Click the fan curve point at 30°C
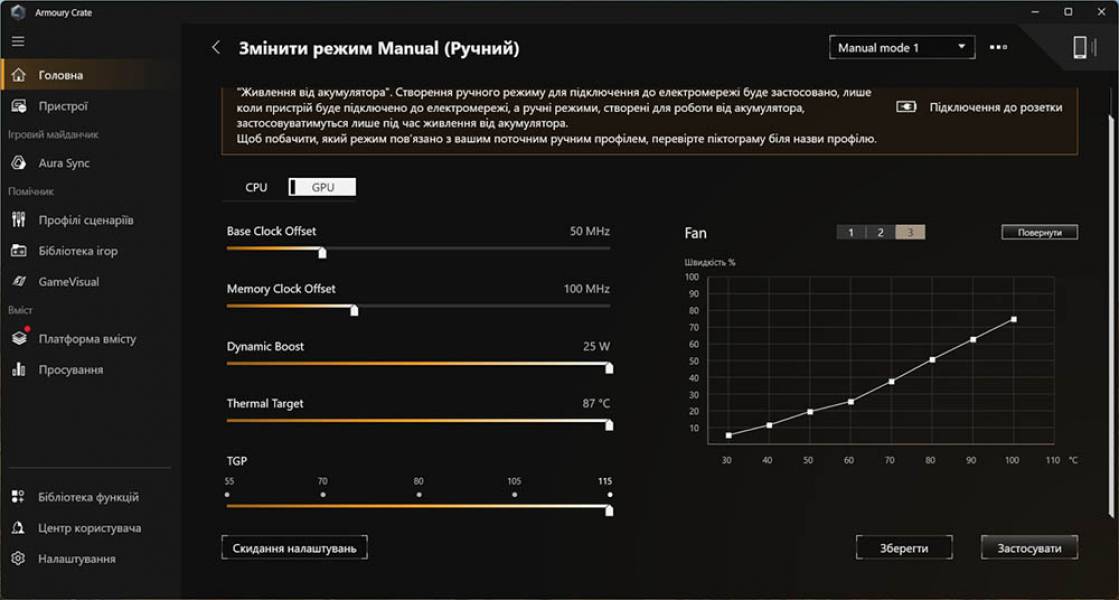Image resolution: width=1119 pixels, height=600 pixels. [729, 435]
